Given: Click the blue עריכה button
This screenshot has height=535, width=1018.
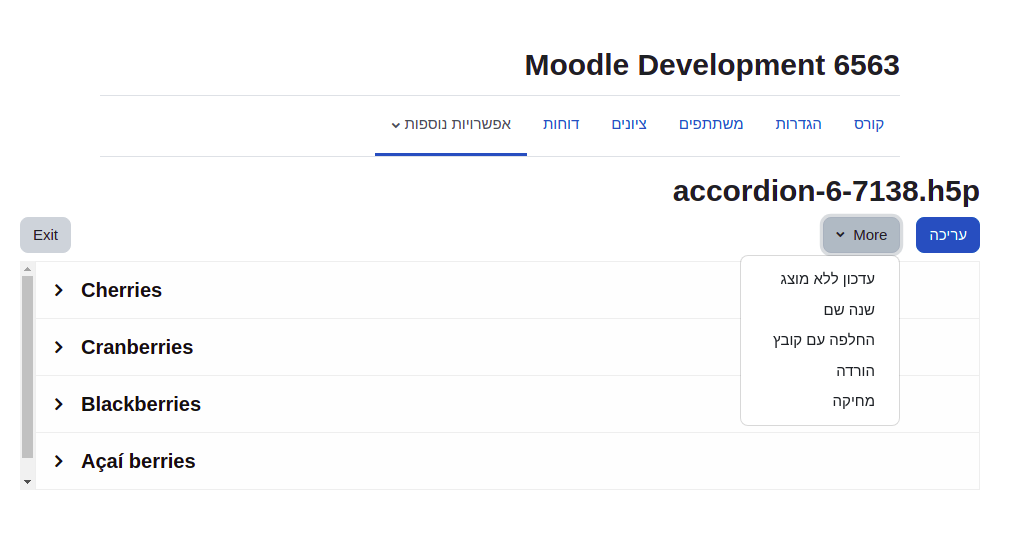Looking at the screenshot, I should (948, 235).
